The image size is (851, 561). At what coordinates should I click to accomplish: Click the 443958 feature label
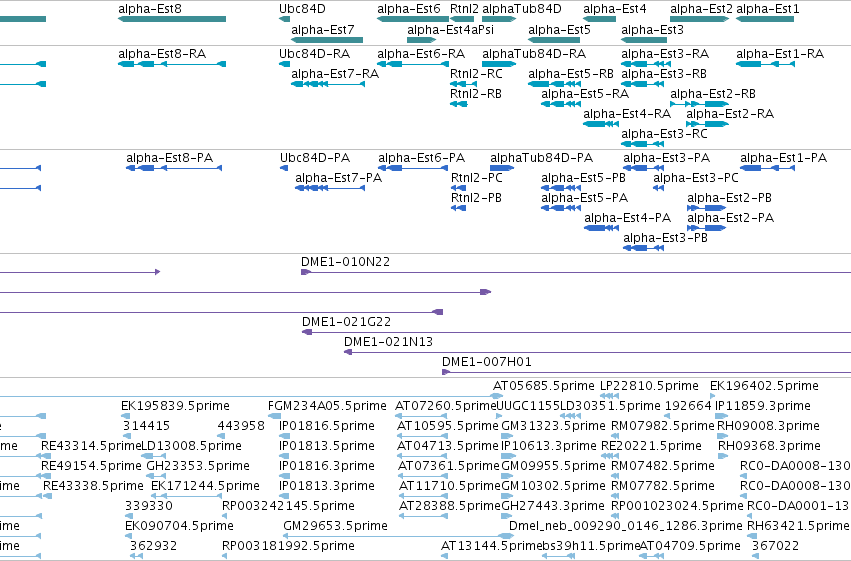241,426
